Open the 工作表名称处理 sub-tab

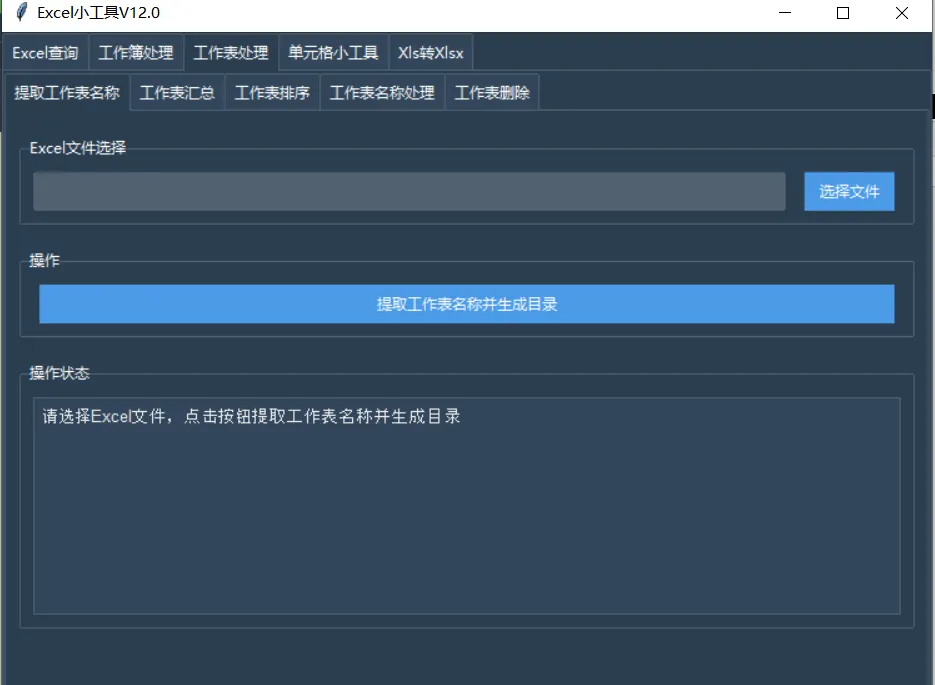382,93
